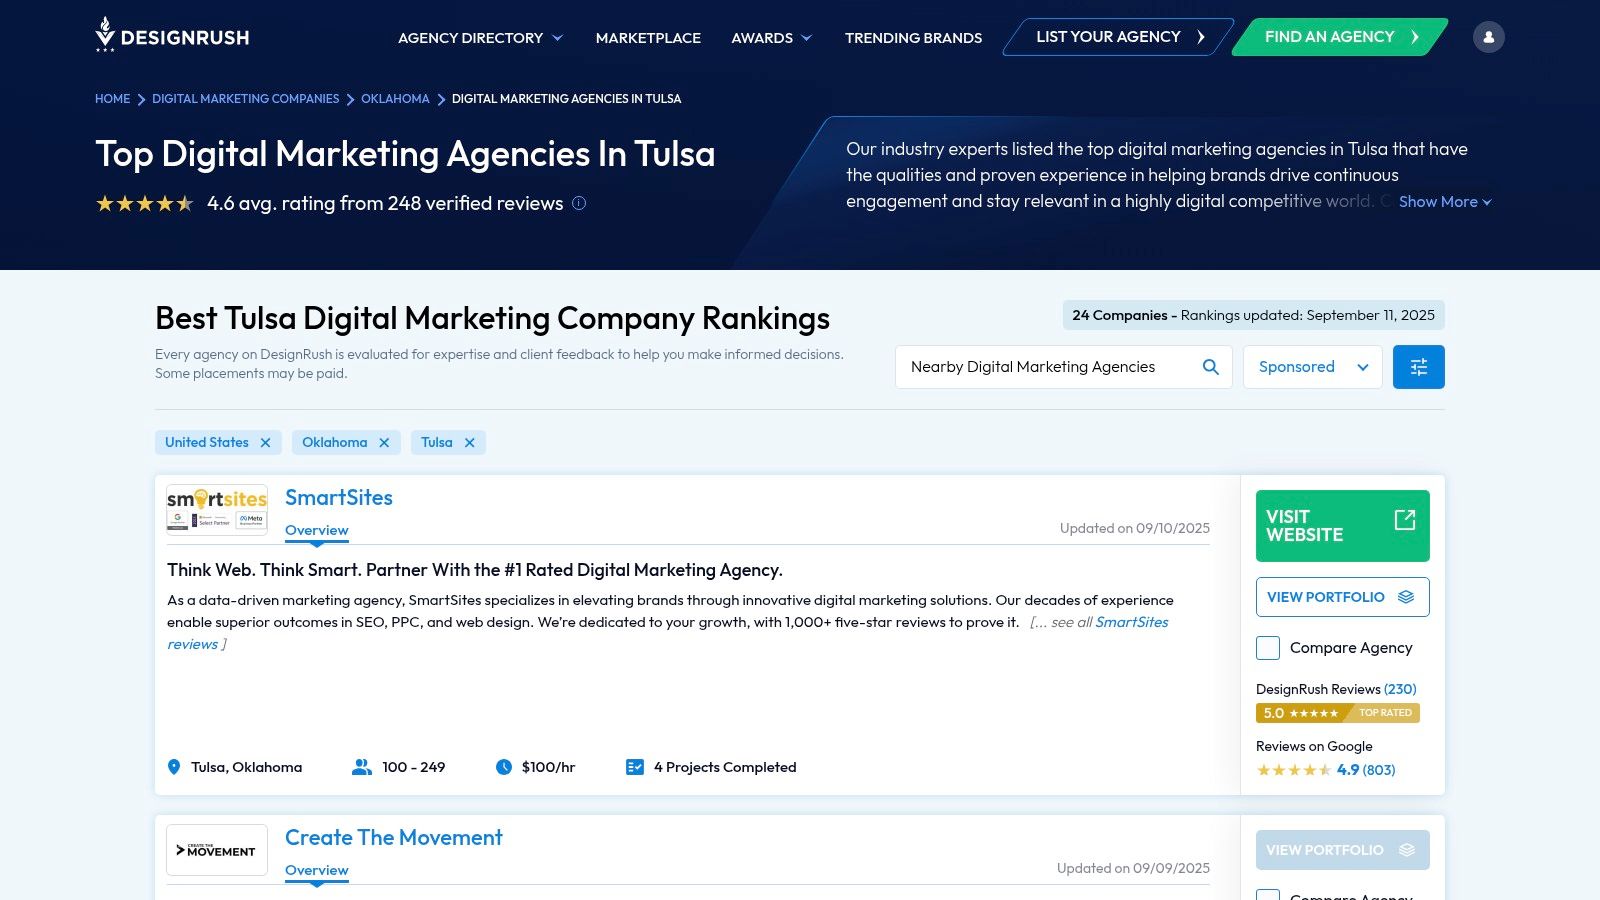This screenshot has width=1600, height=900.
Task: Click the info icon beside verified reviews
Action: point(579,203)
